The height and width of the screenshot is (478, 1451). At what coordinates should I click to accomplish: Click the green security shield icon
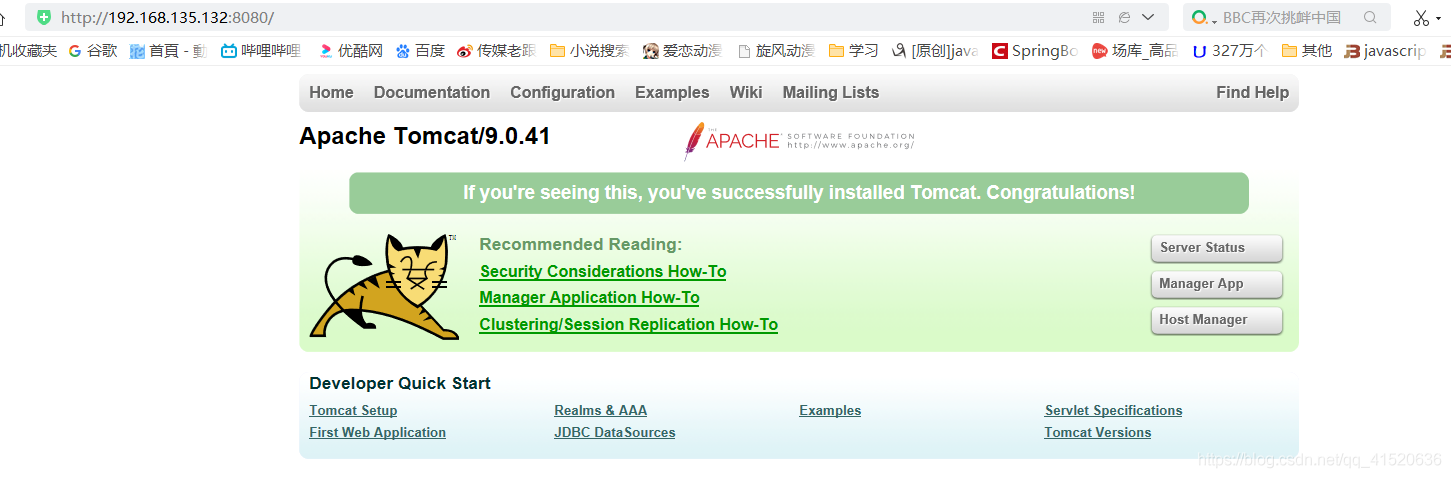[43, 17]
